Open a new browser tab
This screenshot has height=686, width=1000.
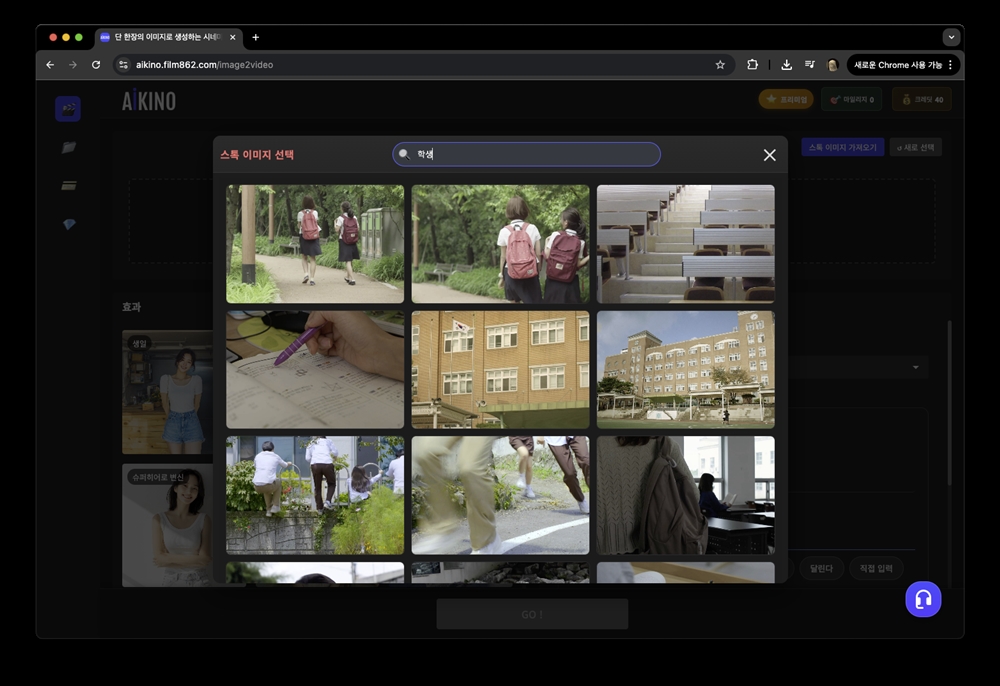255,37
